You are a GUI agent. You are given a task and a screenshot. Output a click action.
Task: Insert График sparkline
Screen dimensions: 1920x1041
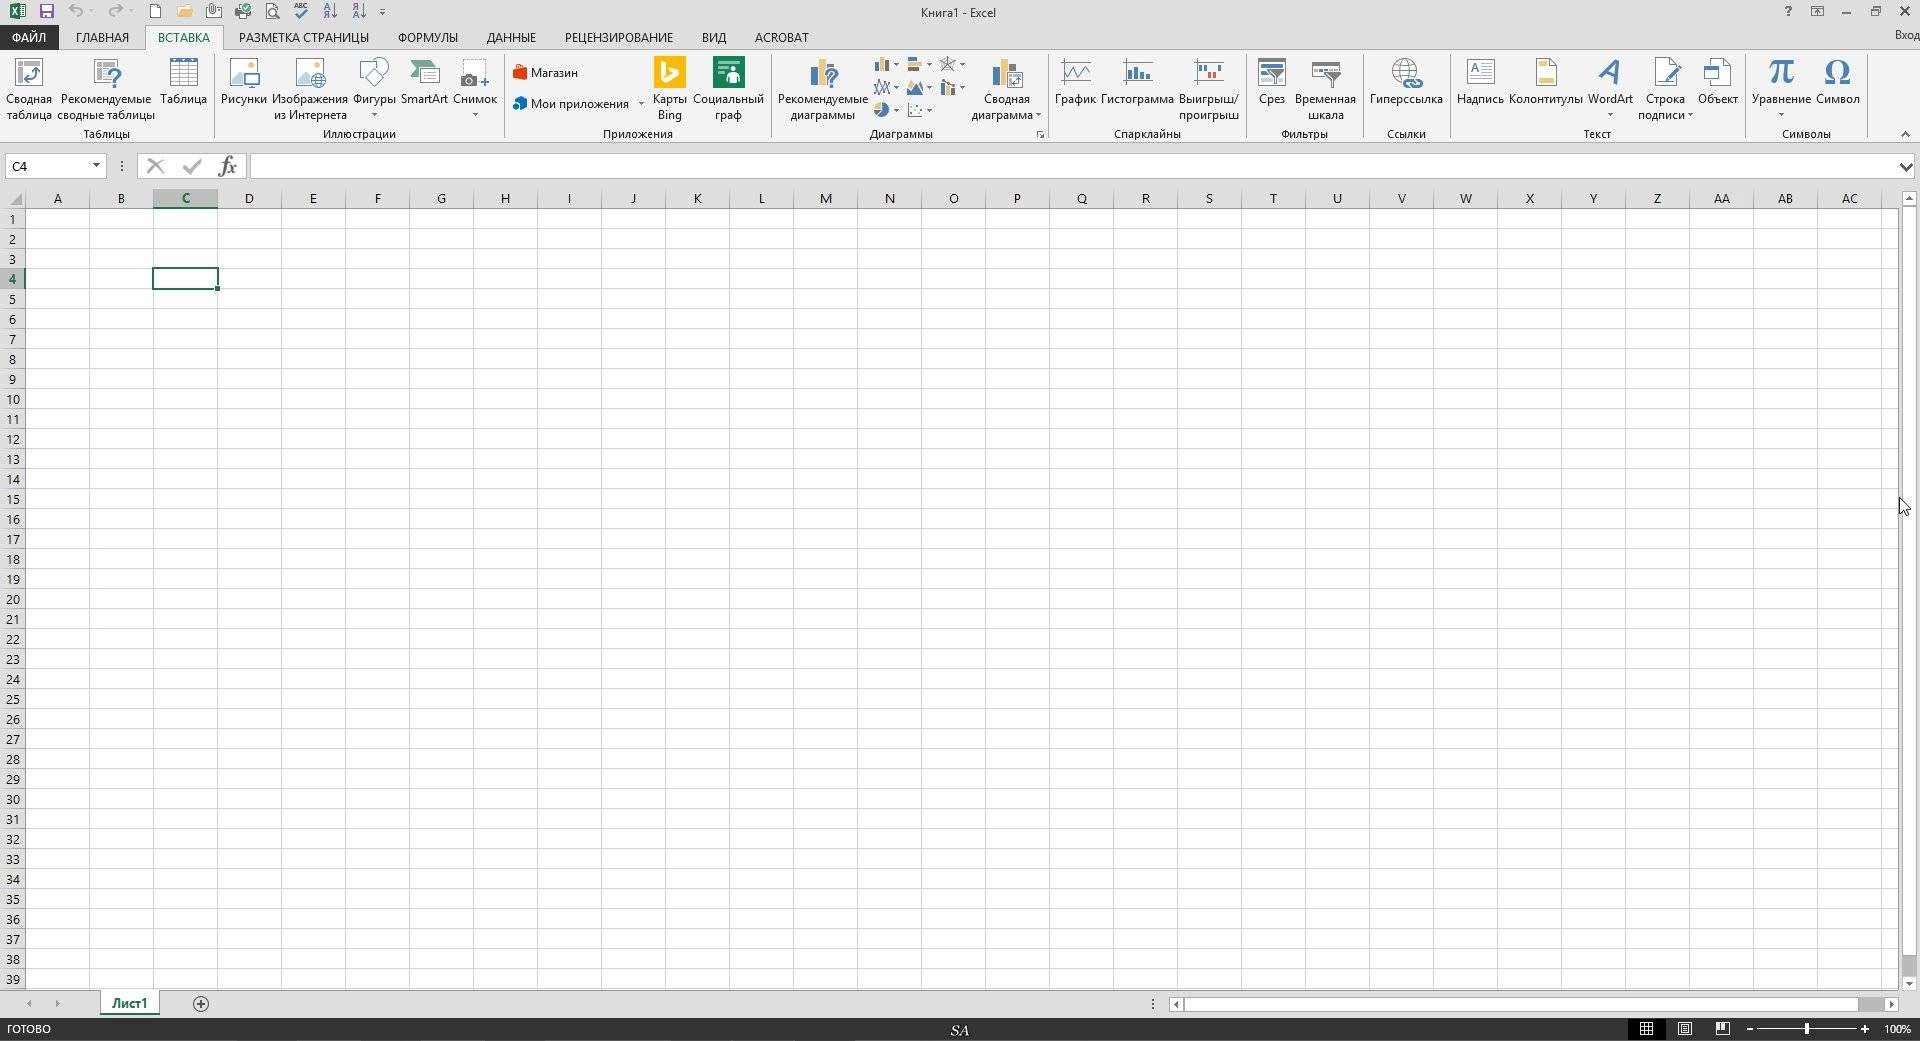(1075, 82)
